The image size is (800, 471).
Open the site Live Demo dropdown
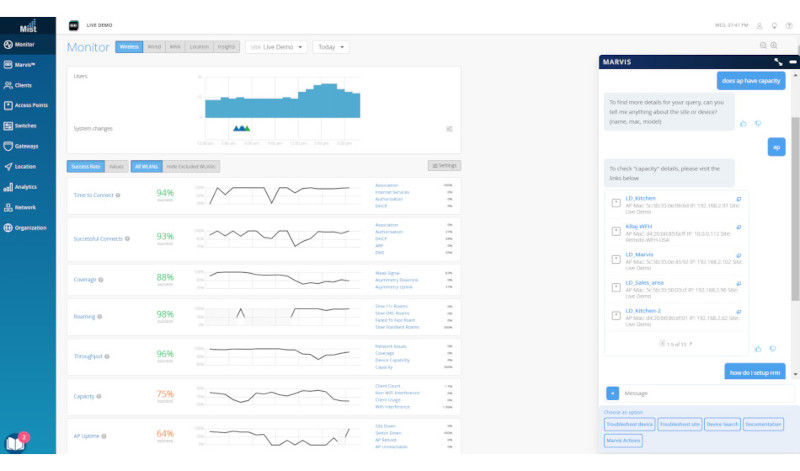click(277, 47)
